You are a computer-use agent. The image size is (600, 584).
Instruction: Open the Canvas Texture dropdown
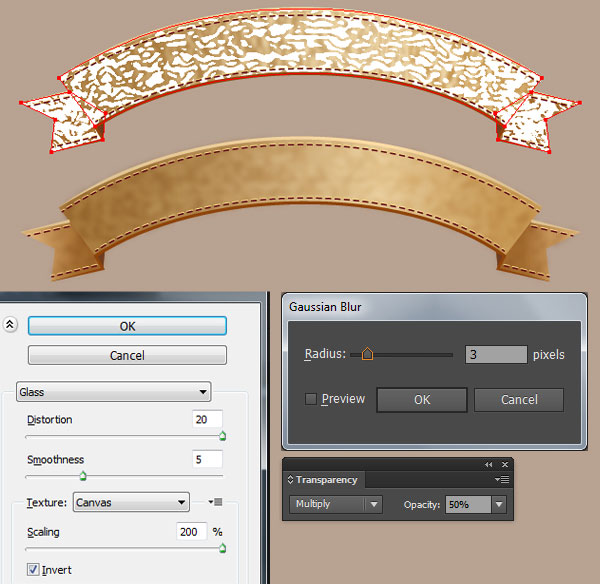point(131,502)
